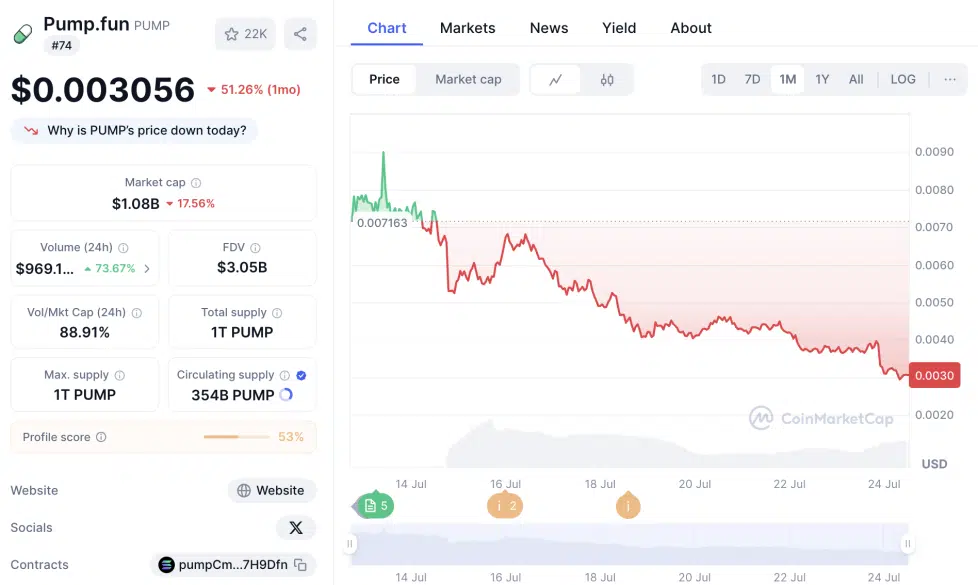Copy the pumpCm contract address

pyautogui.click(x=300, y=565)
